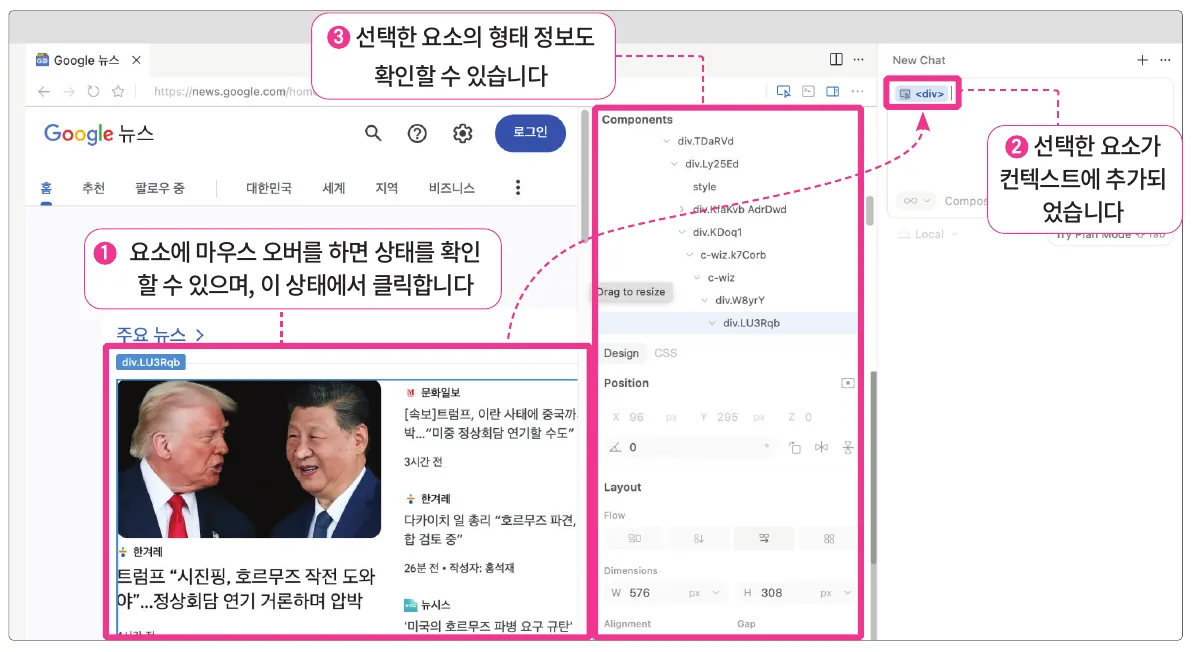This screenshot has height=652, width=1192.
Task: Flip the element vertically
Action: click(x=848, y=448)
